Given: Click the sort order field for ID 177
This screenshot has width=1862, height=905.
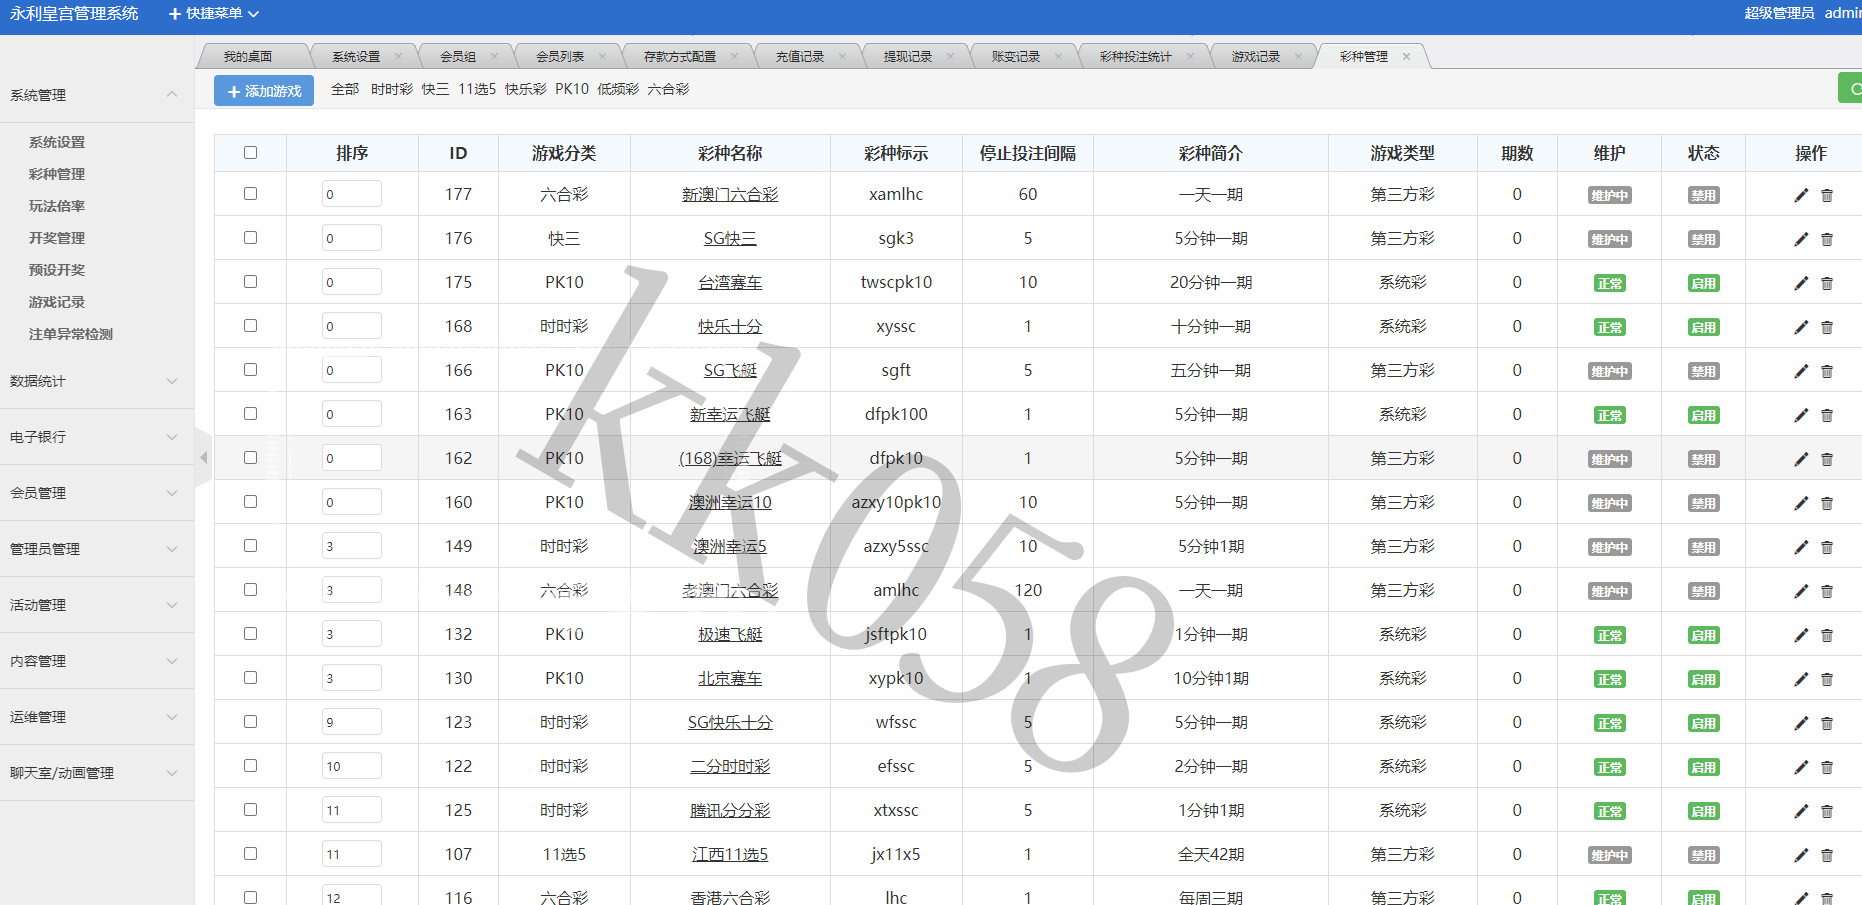Looking at the screenshot, I should tap(352, 194).
